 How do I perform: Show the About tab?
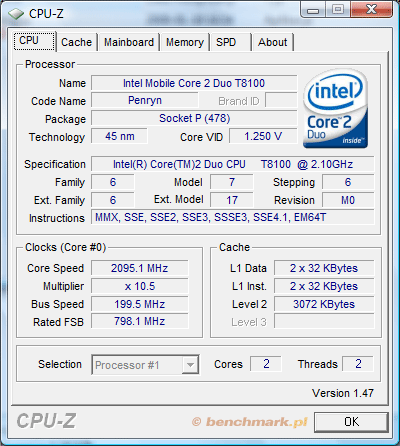pos(273,42)
